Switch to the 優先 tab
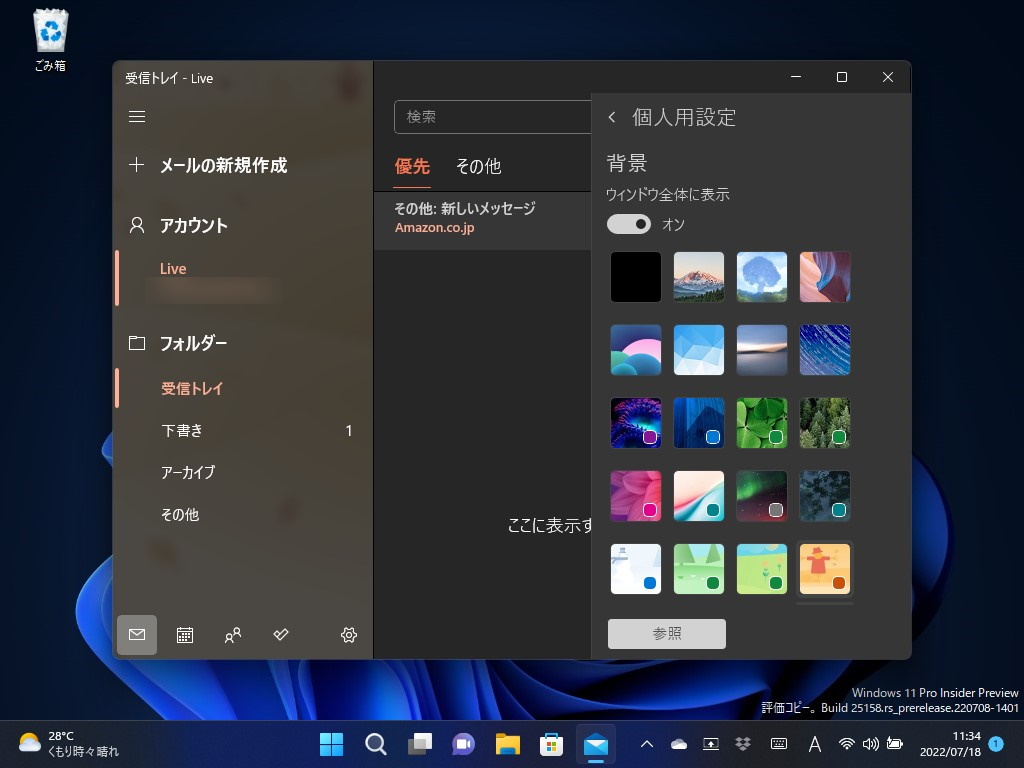Viewport: 1024px width, 768px height. pos(412,167)
